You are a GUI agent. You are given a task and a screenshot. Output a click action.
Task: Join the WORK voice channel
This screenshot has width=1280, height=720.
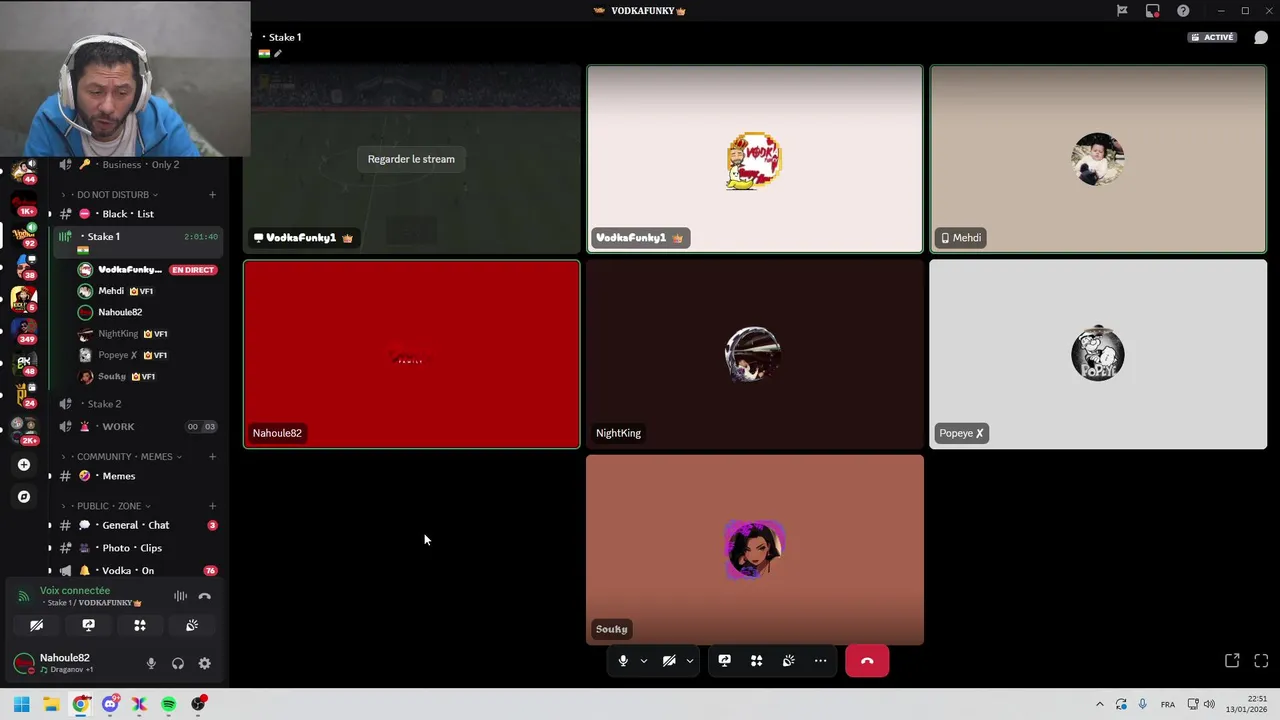[x=136, y=427]
